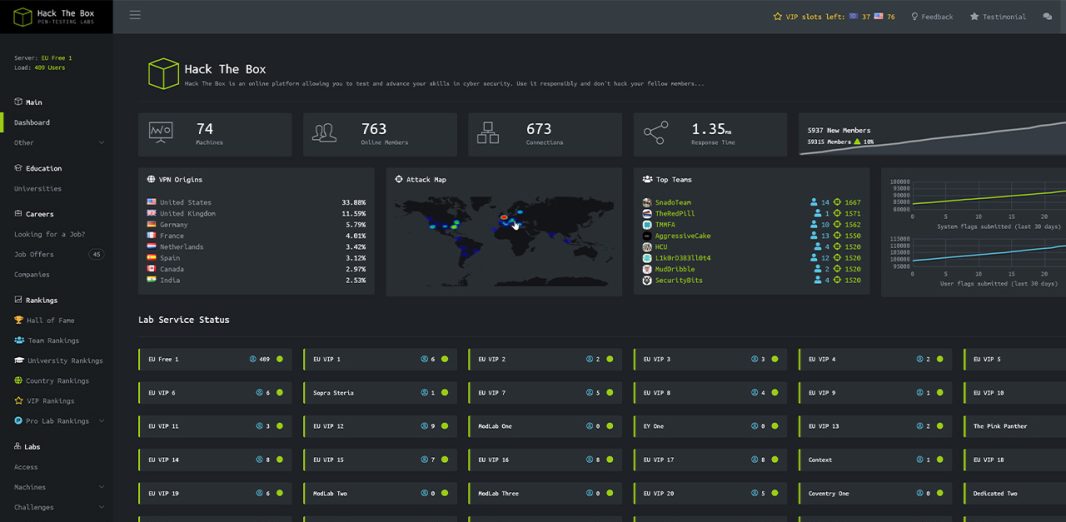1066x522 pixels.
Task: Click the VIP Rankings star icon
Action: (x=19, y=401)
